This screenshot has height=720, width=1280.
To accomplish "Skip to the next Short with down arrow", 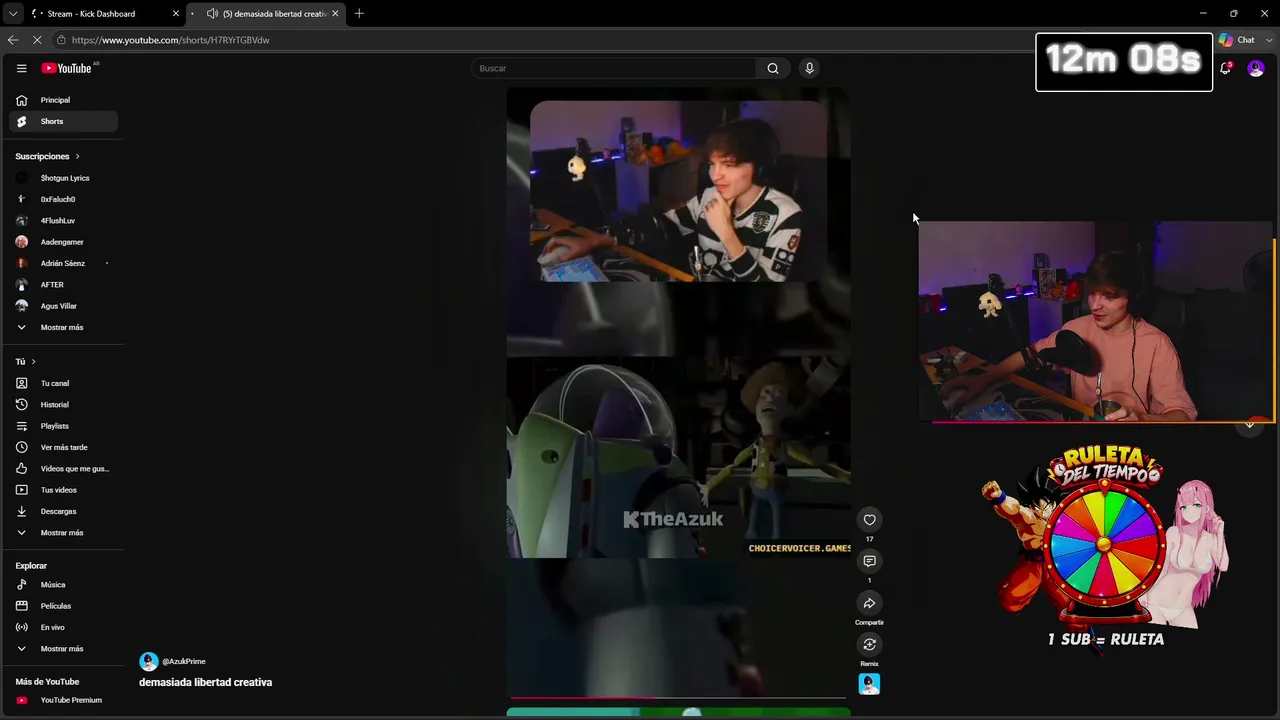I will click(1249, 424).
